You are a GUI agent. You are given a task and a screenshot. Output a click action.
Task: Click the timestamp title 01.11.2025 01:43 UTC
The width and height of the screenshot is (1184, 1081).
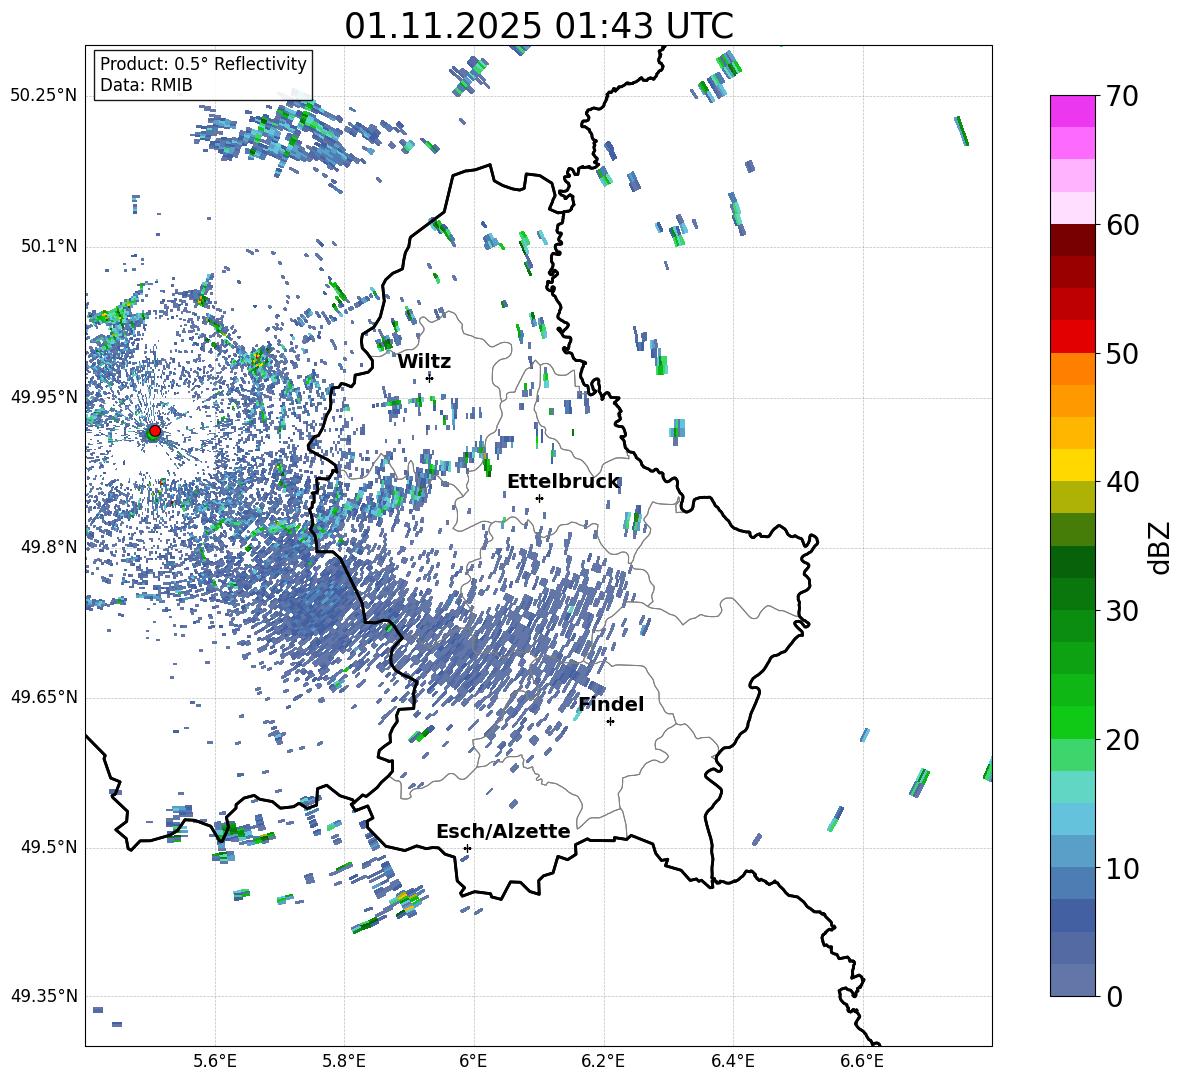538,26
